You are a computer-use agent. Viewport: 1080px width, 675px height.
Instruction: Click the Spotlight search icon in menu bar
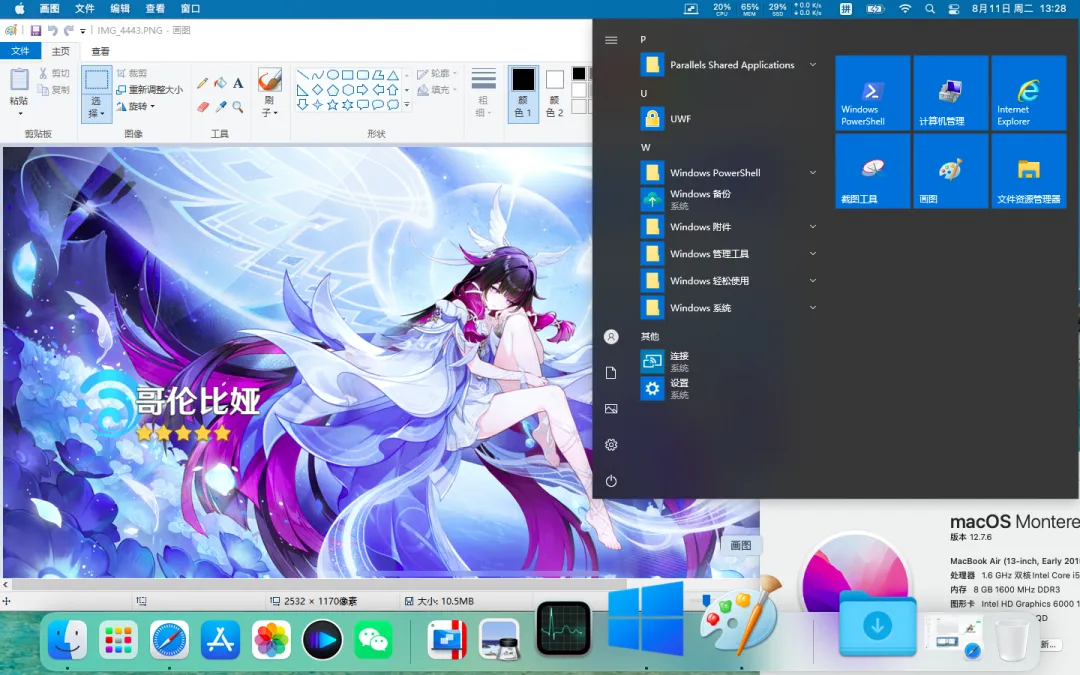point(930,8)
